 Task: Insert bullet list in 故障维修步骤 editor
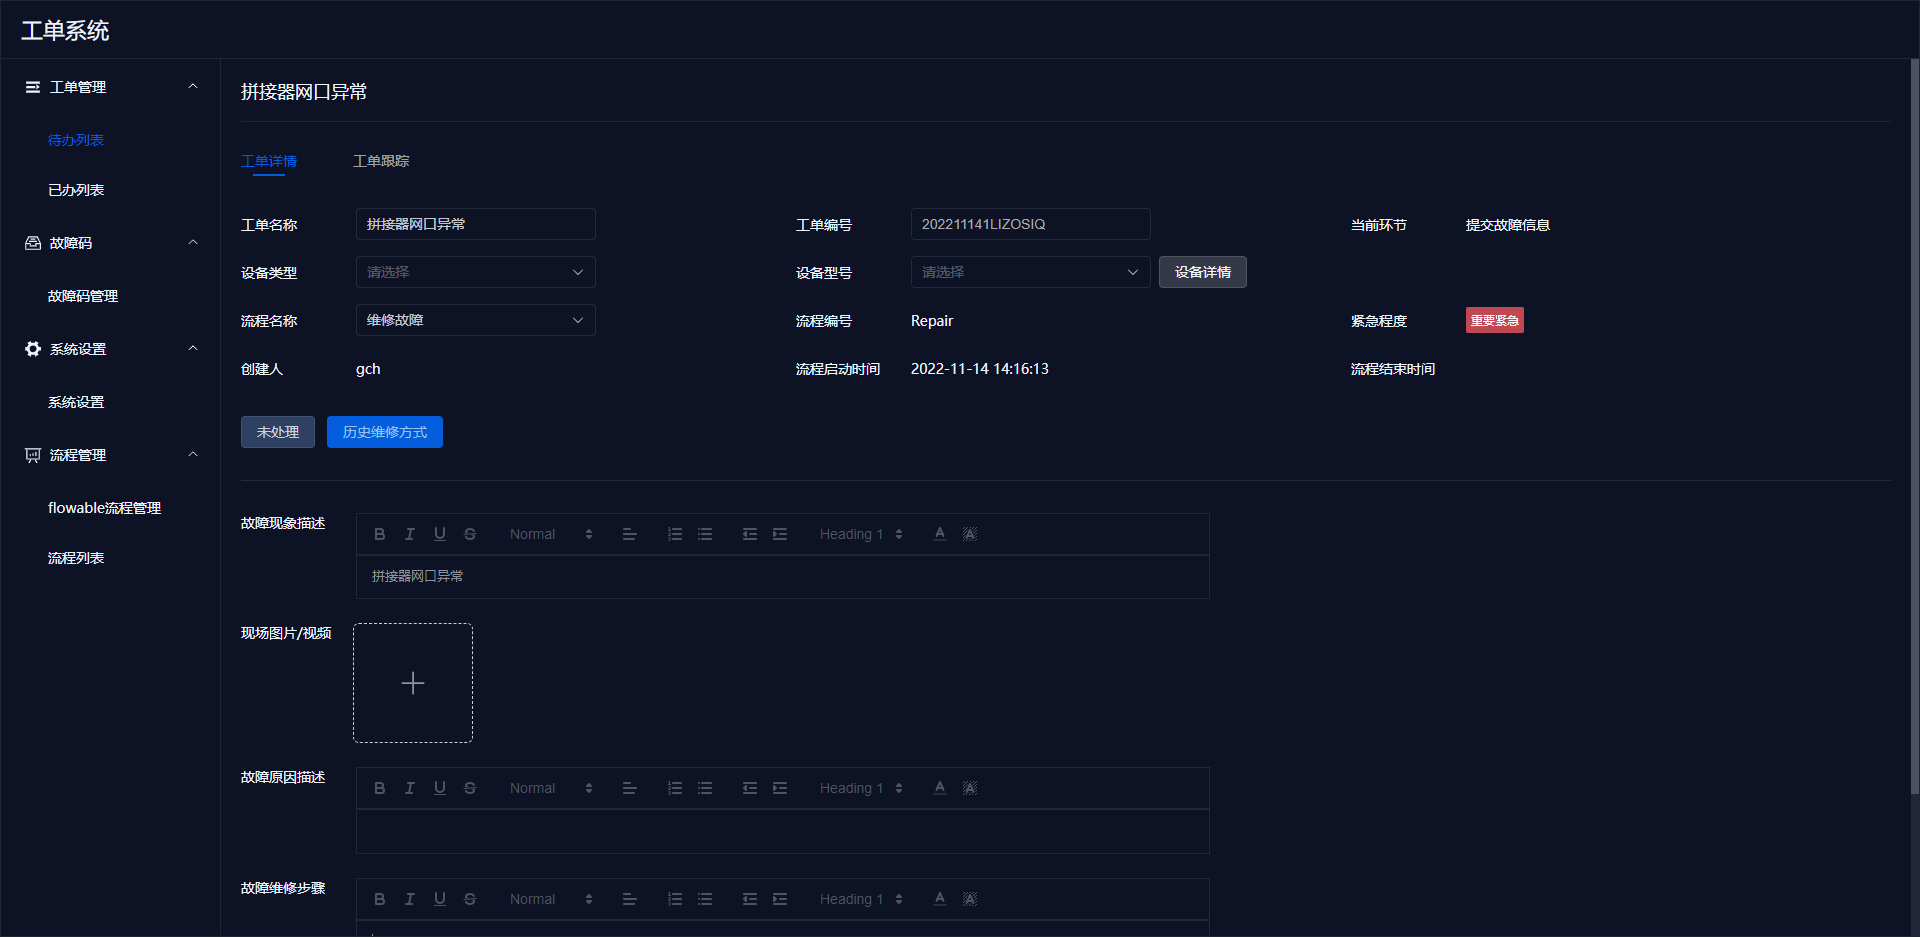coord(705,899)
